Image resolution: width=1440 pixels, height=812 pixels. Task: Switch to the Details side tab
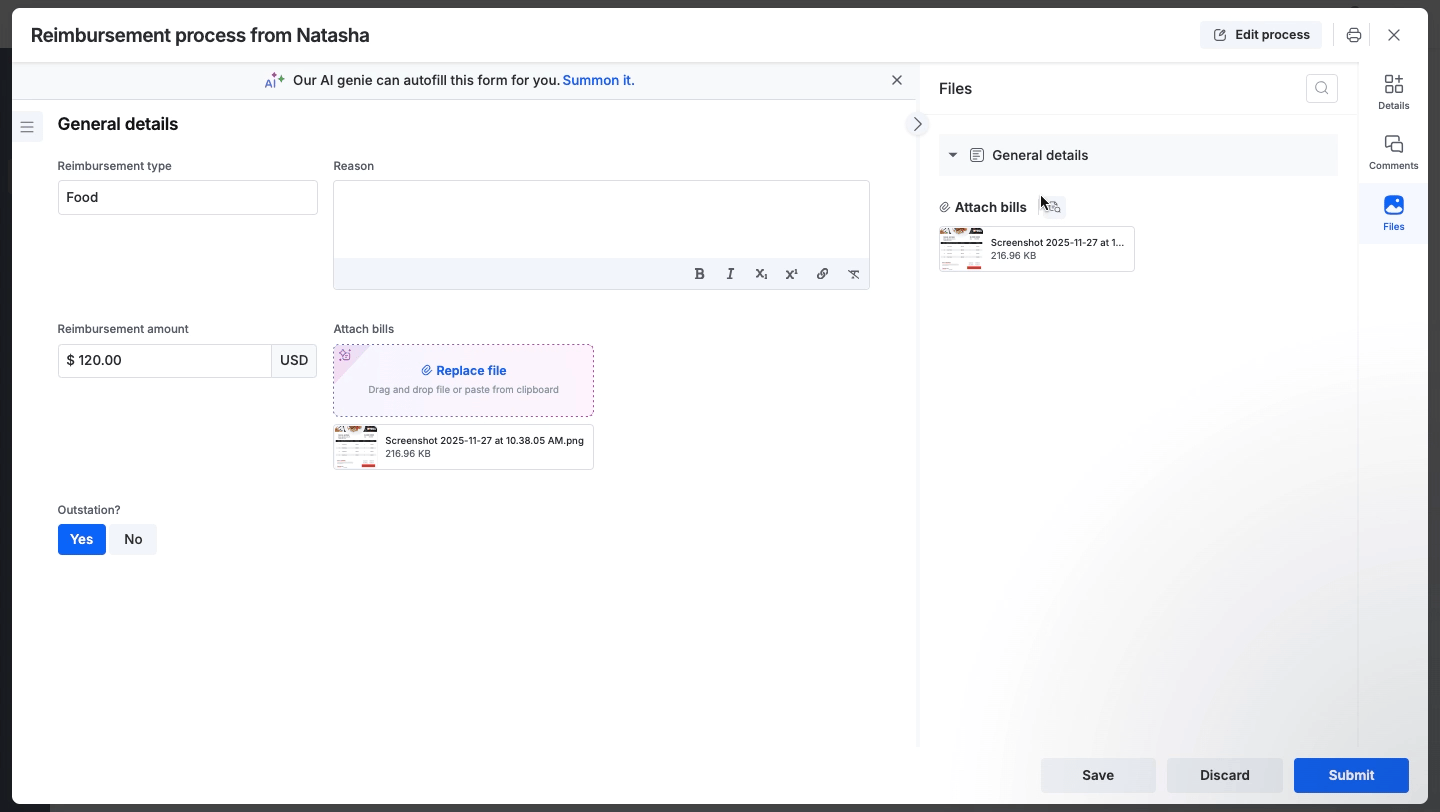pos(1393,91)
